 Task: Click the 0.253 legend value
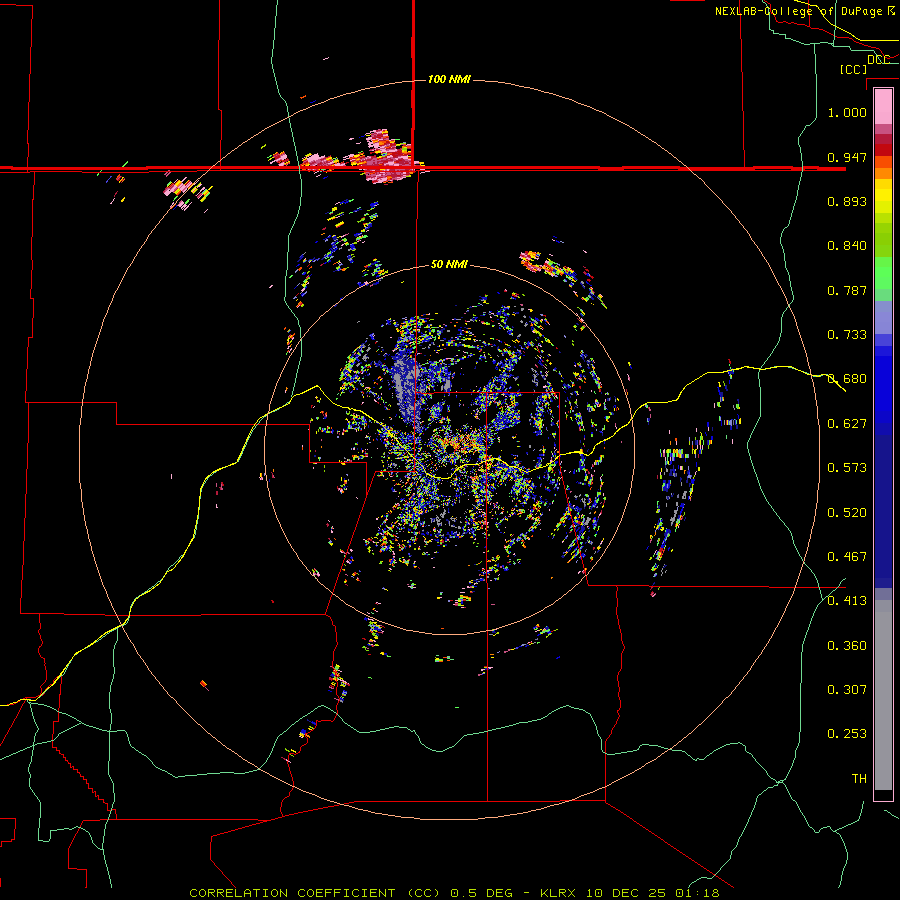point(847,734)
